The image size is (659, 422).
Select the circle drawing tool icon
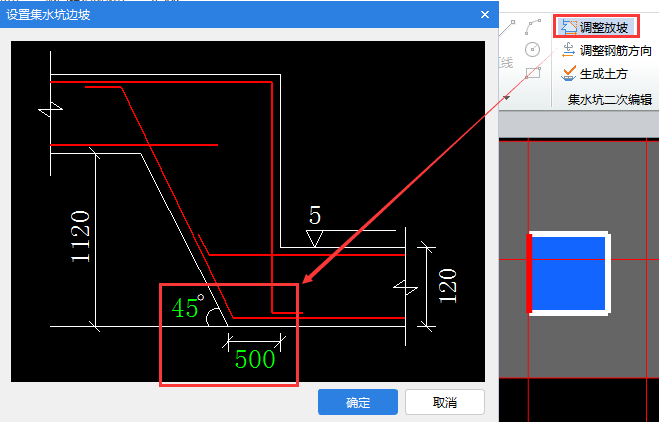click(x=532, y=50)
